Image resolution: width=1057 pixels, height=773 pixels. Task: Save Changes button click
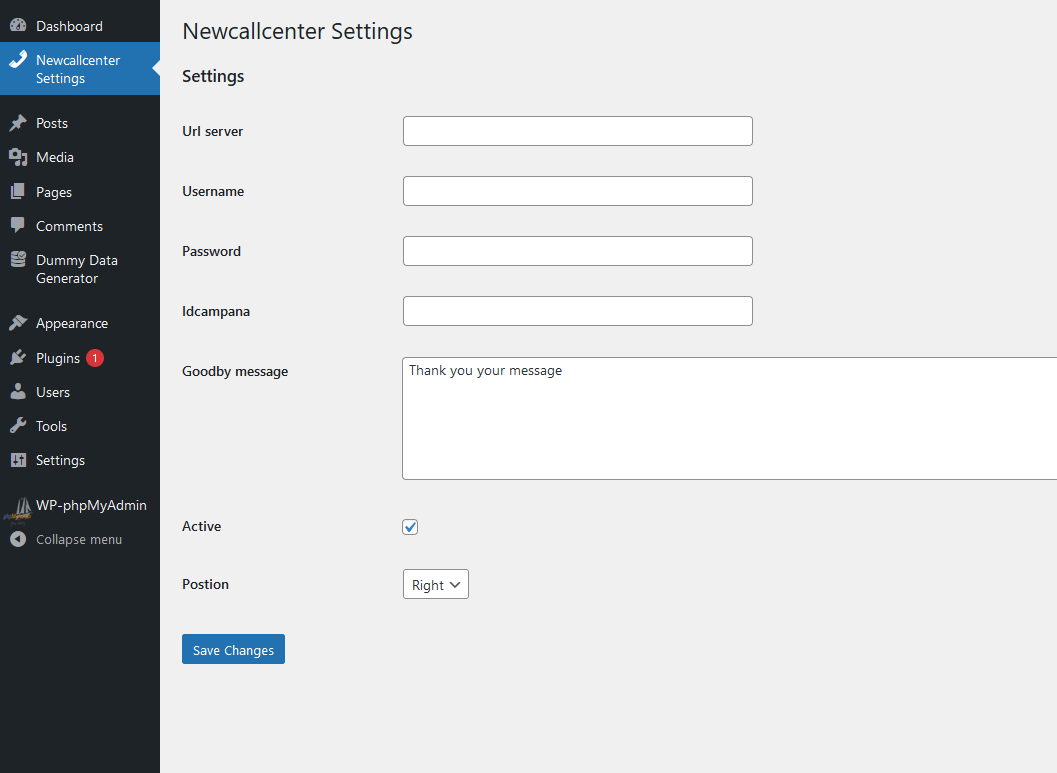(233, 649)
